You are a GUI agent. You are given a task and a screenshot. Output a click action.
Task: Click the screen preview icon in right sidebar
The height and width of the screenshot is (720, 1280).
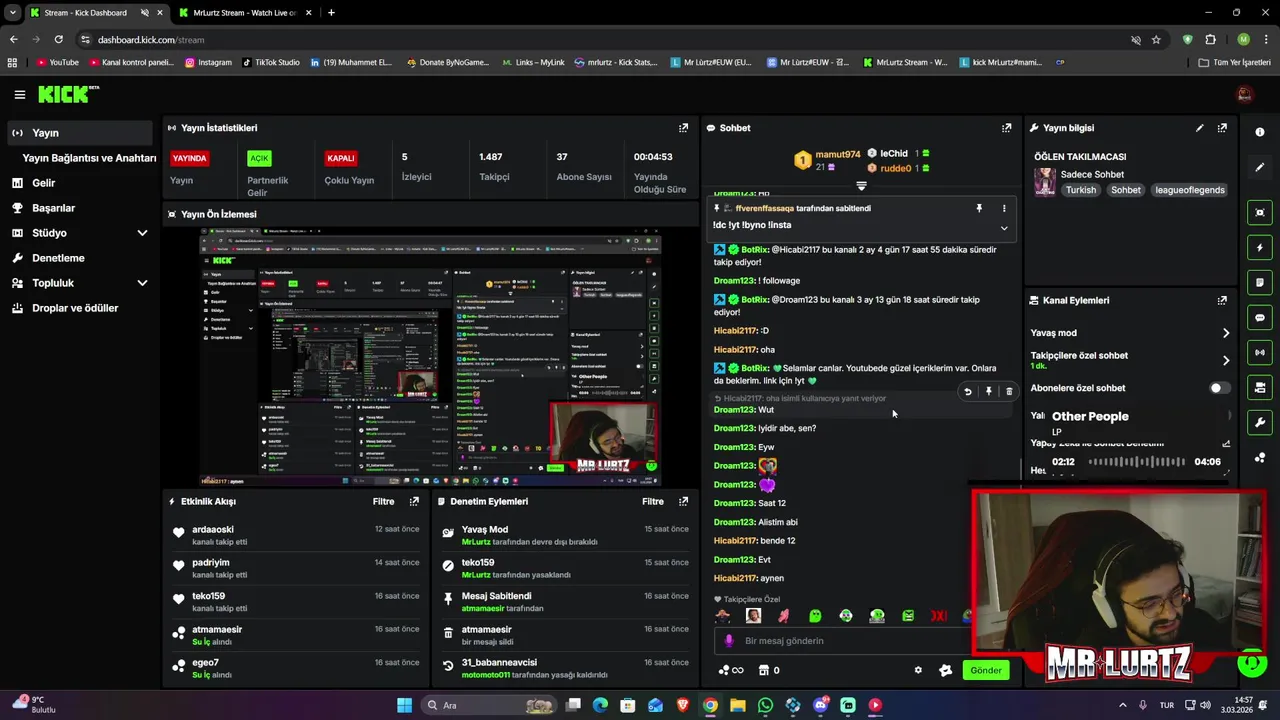(1260, 212)
